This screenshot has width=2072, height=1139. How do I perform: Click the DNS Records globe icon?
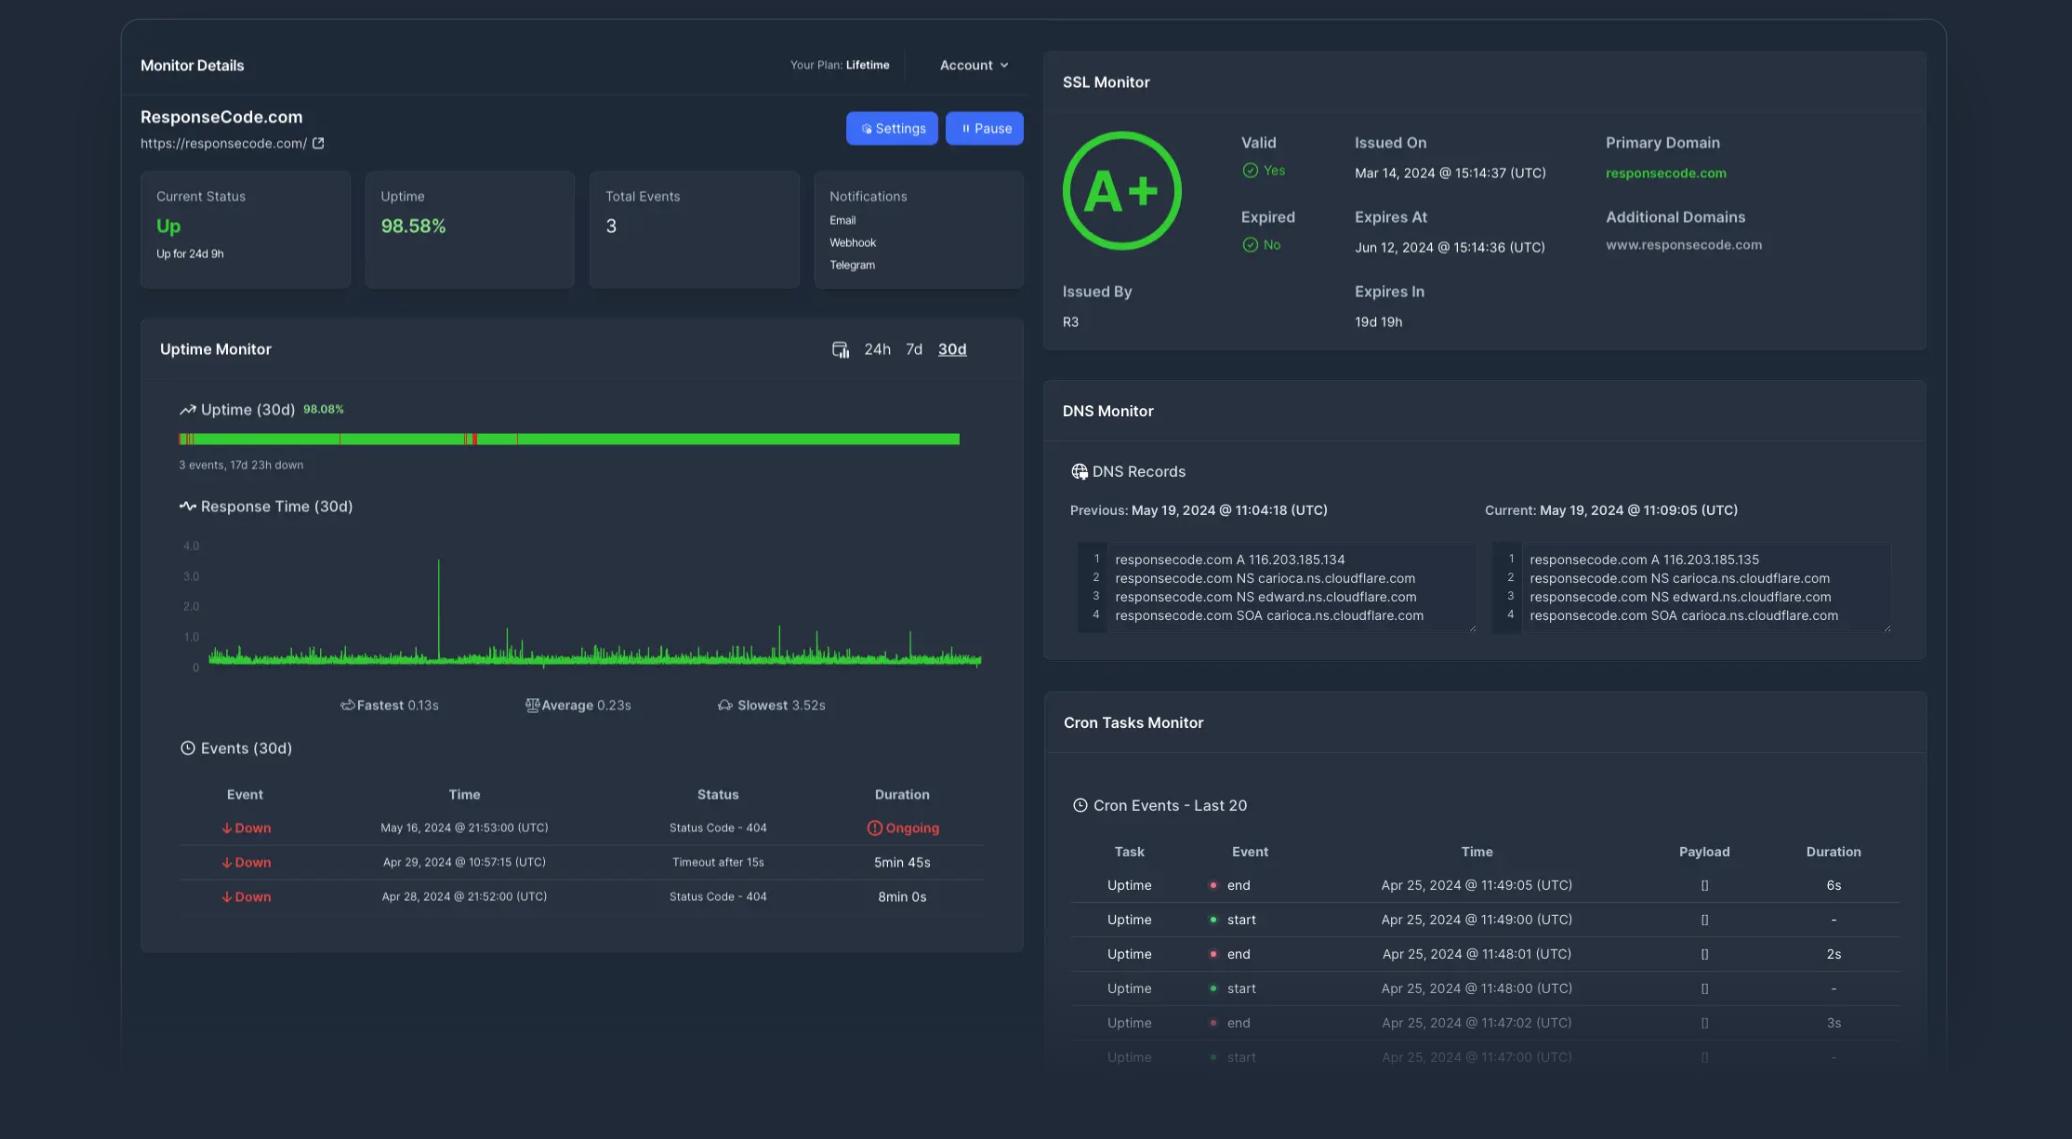pyautogui.click(x=1079, y=472)
